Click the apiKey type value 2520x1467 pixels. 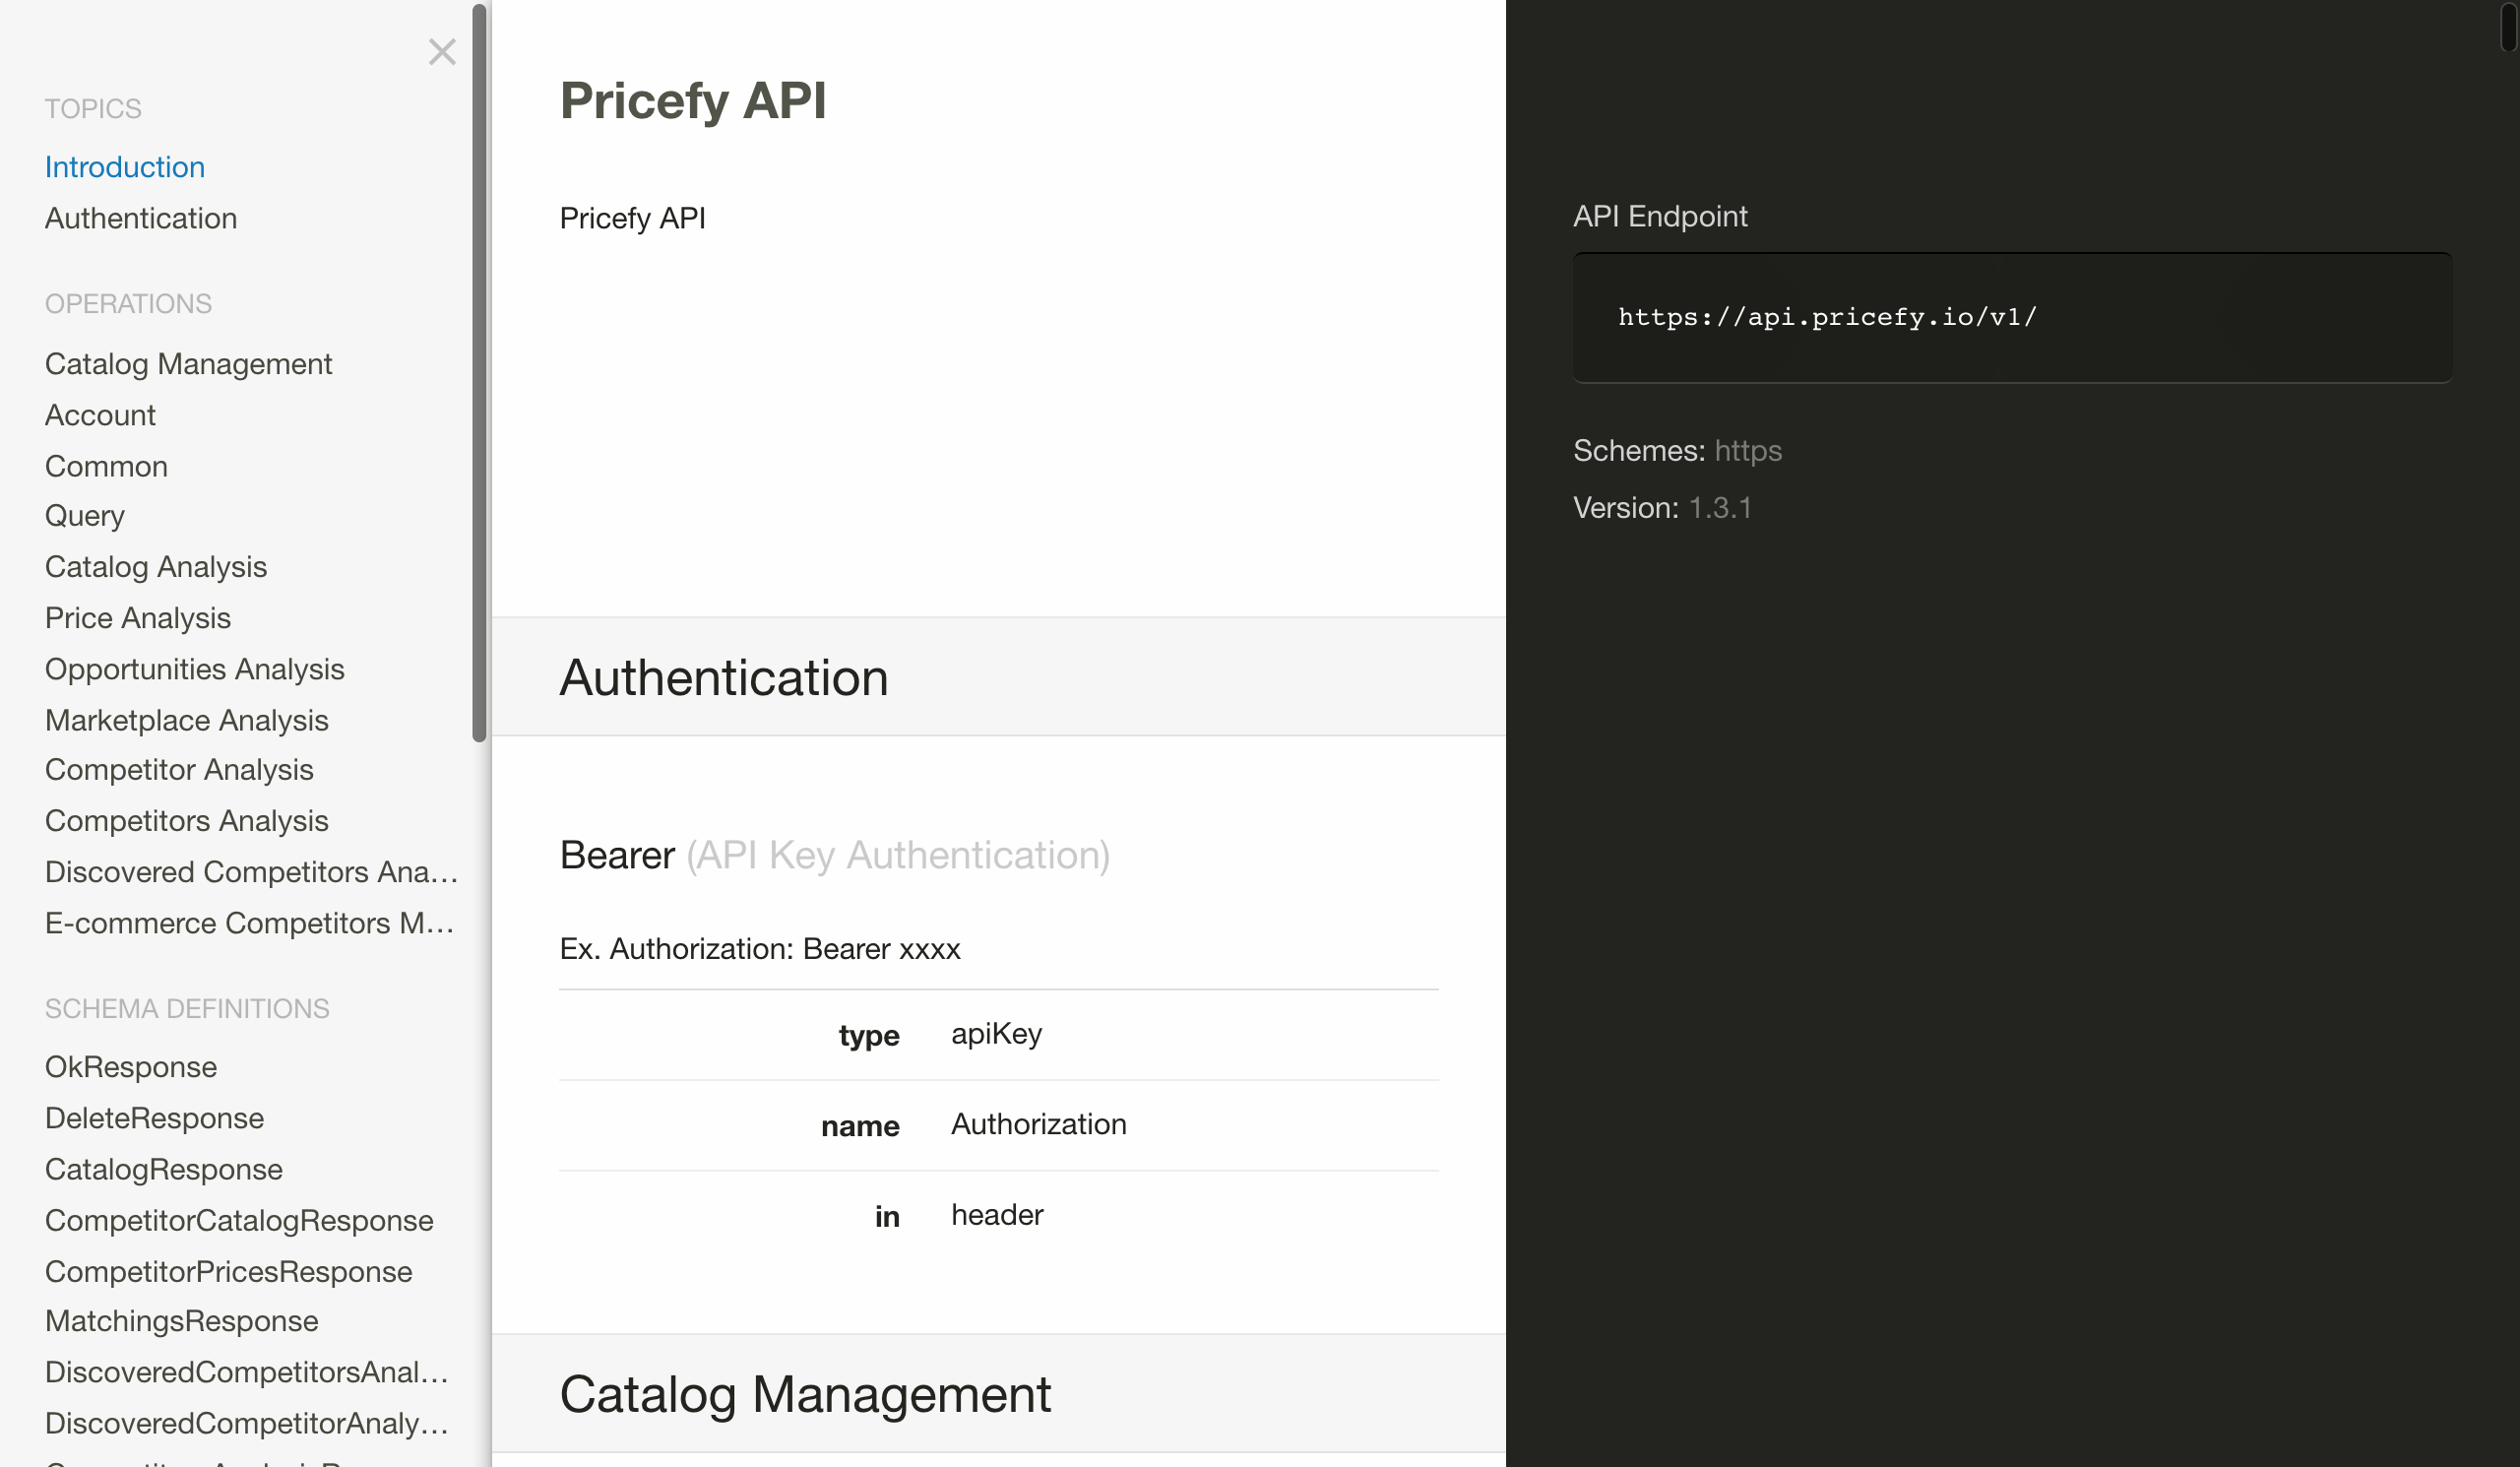[996, 1034]
